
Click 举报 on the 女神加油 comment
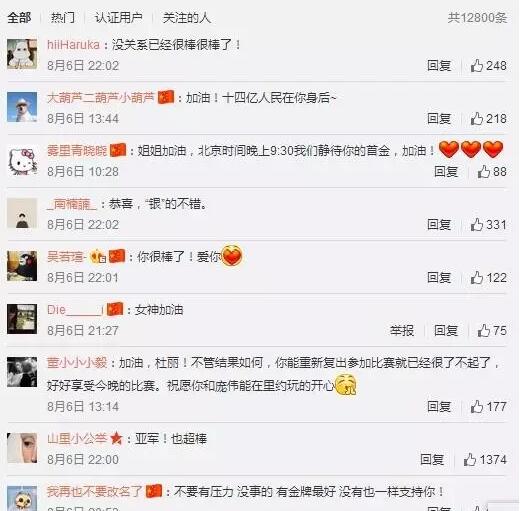[x=402, y=331]
